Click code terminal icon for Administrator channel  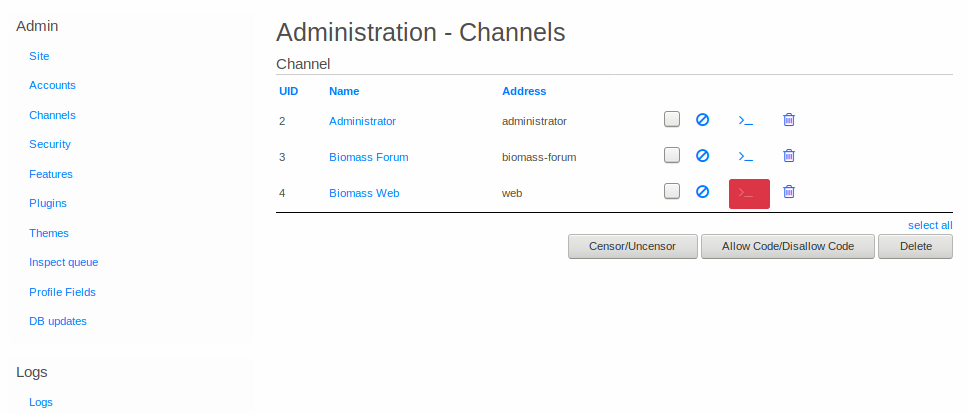(745, 120)
